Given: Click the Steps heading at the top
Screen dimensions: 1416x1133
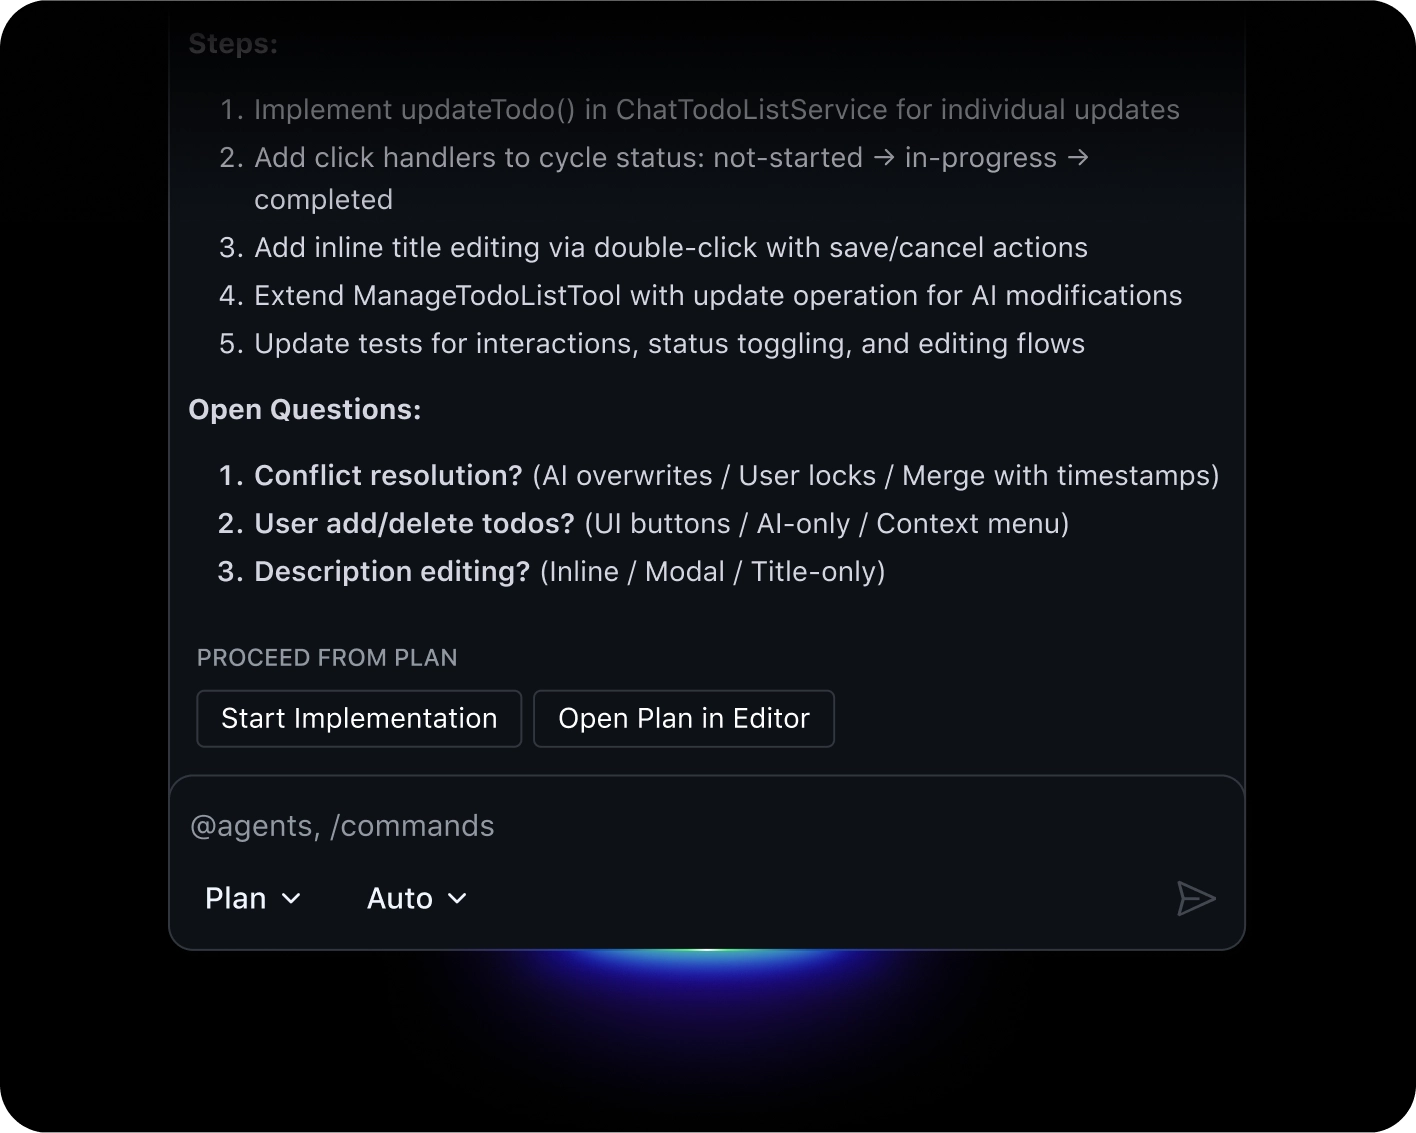Looking at the screenshot, I should 232,43.
